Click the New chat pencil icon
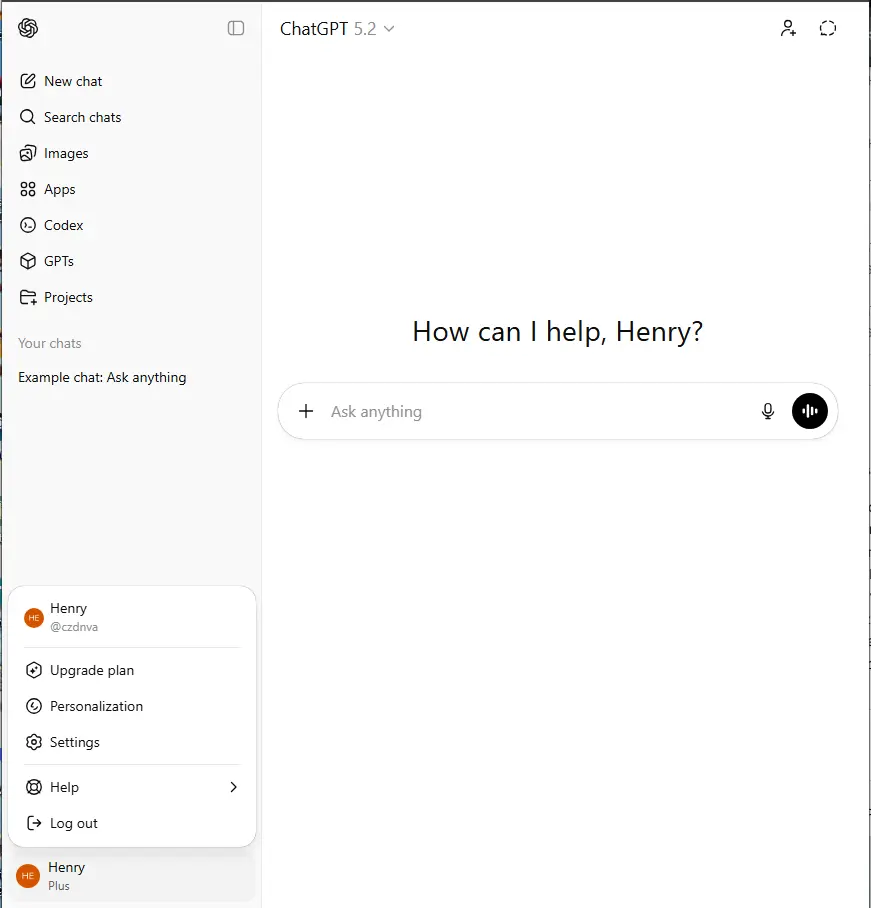The height and width of the screenshot is (908, 871). pyautogui.click(x=28, y=81)
